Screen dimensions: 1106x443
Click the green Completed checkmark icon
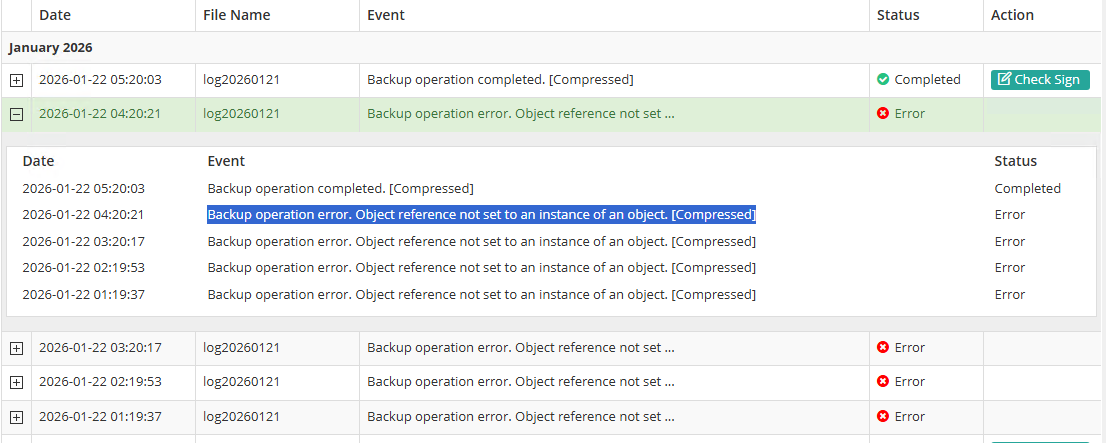click(882, 80)
